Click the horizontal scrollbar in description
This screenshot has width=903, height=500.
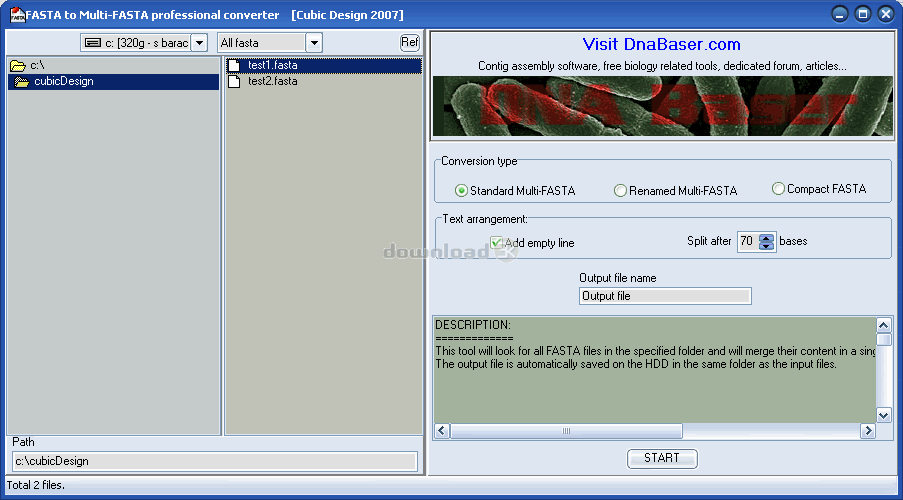coord(566,431)
